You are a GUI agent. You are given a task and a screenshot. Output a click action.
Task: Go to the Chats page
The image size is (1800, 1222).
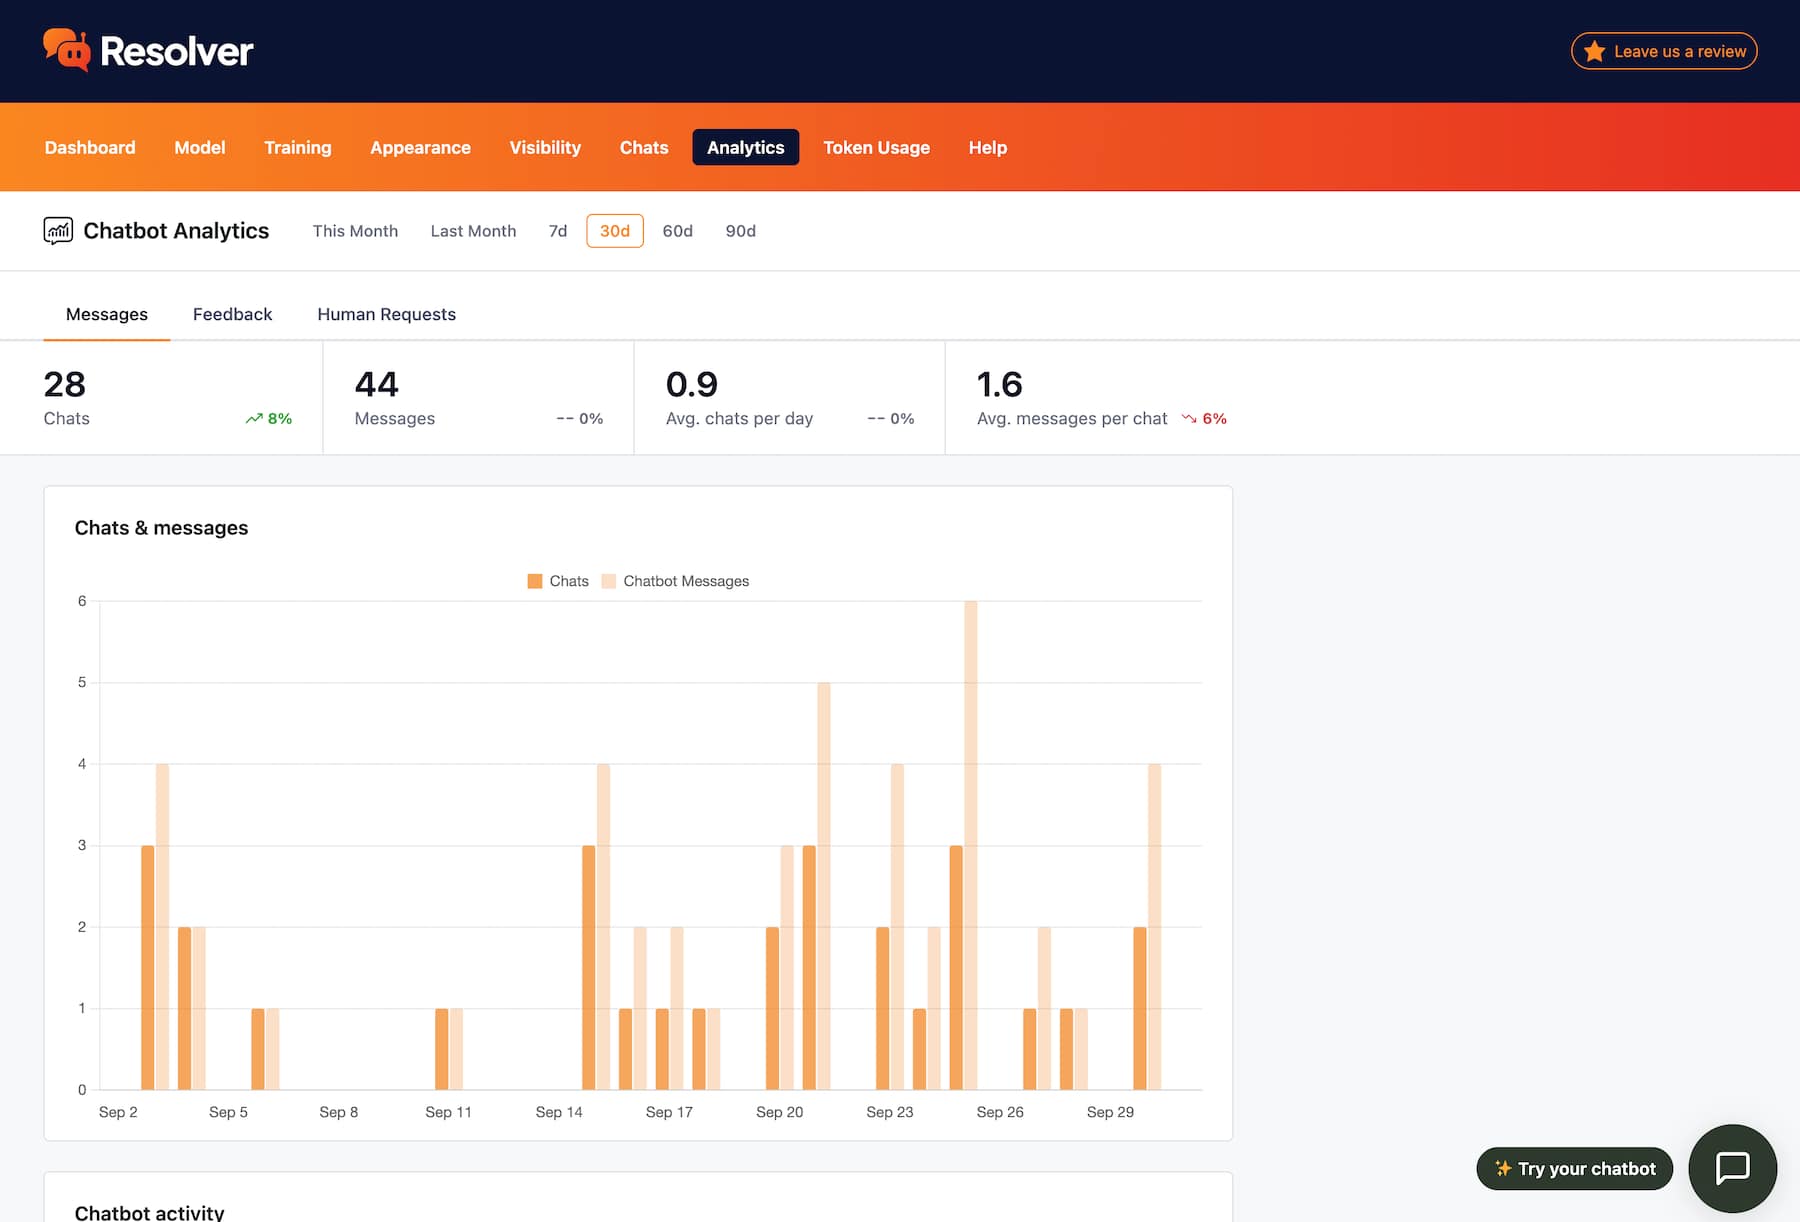click(x=644, y=147)
